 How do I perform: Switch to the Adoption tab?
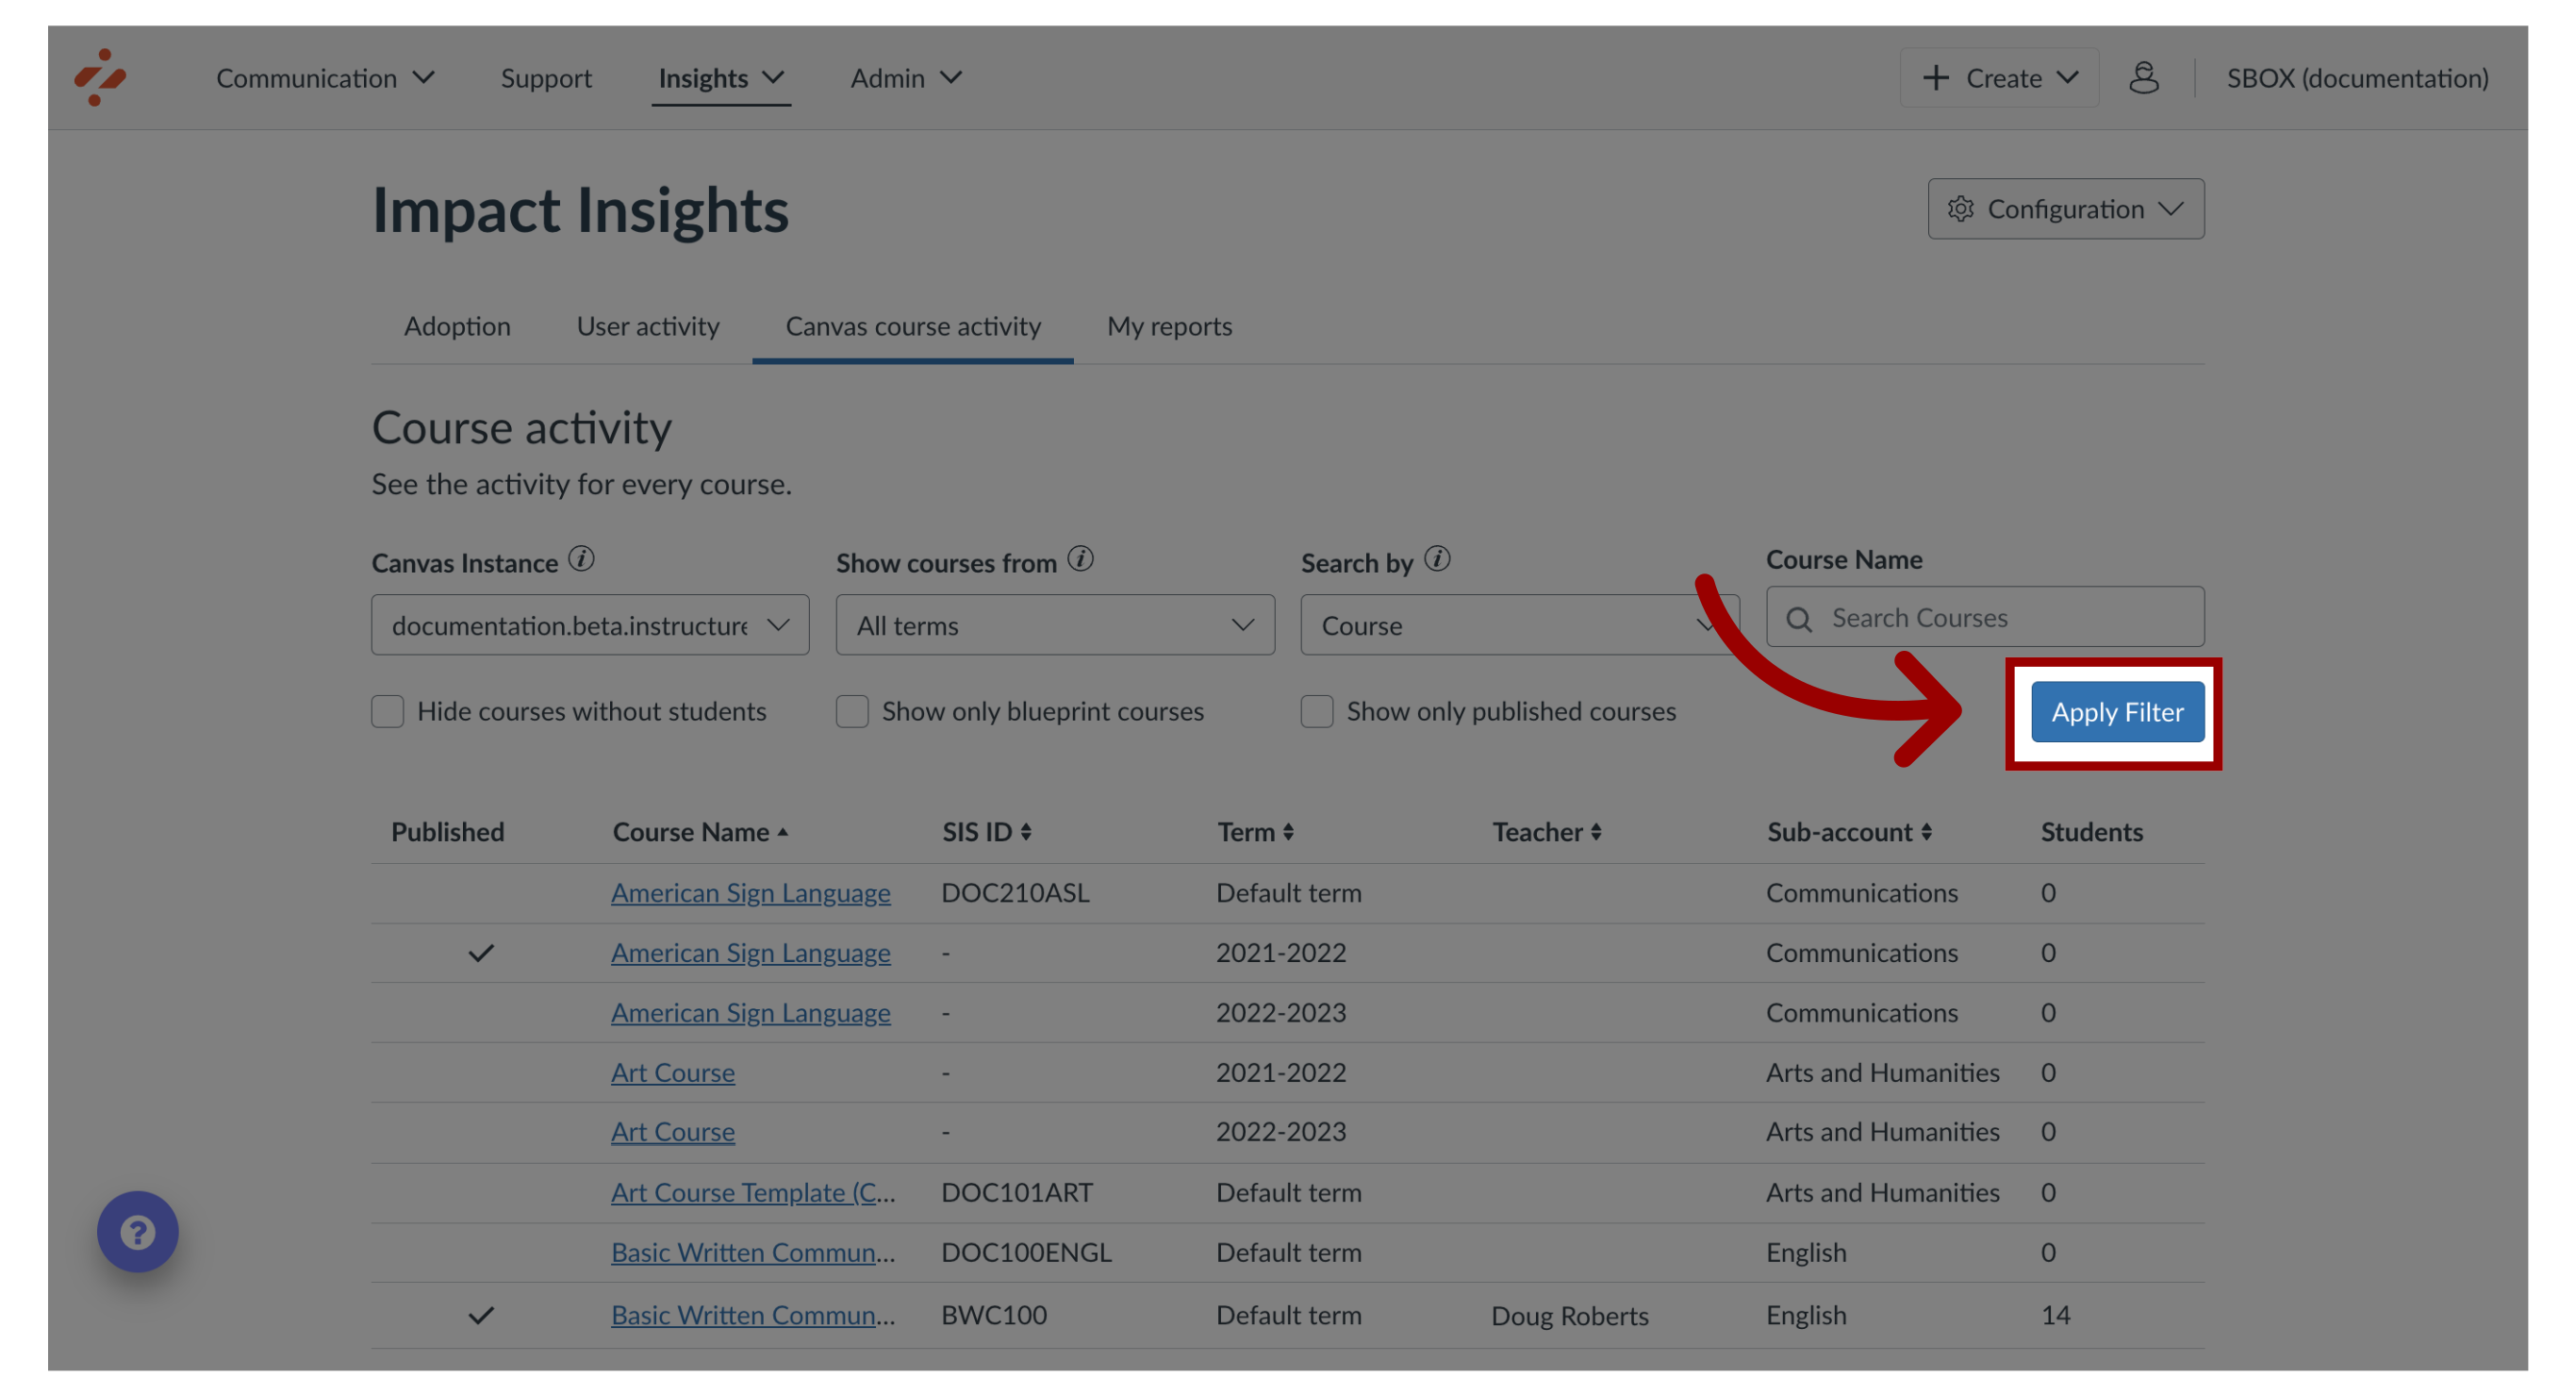click(x=457, y=326)
